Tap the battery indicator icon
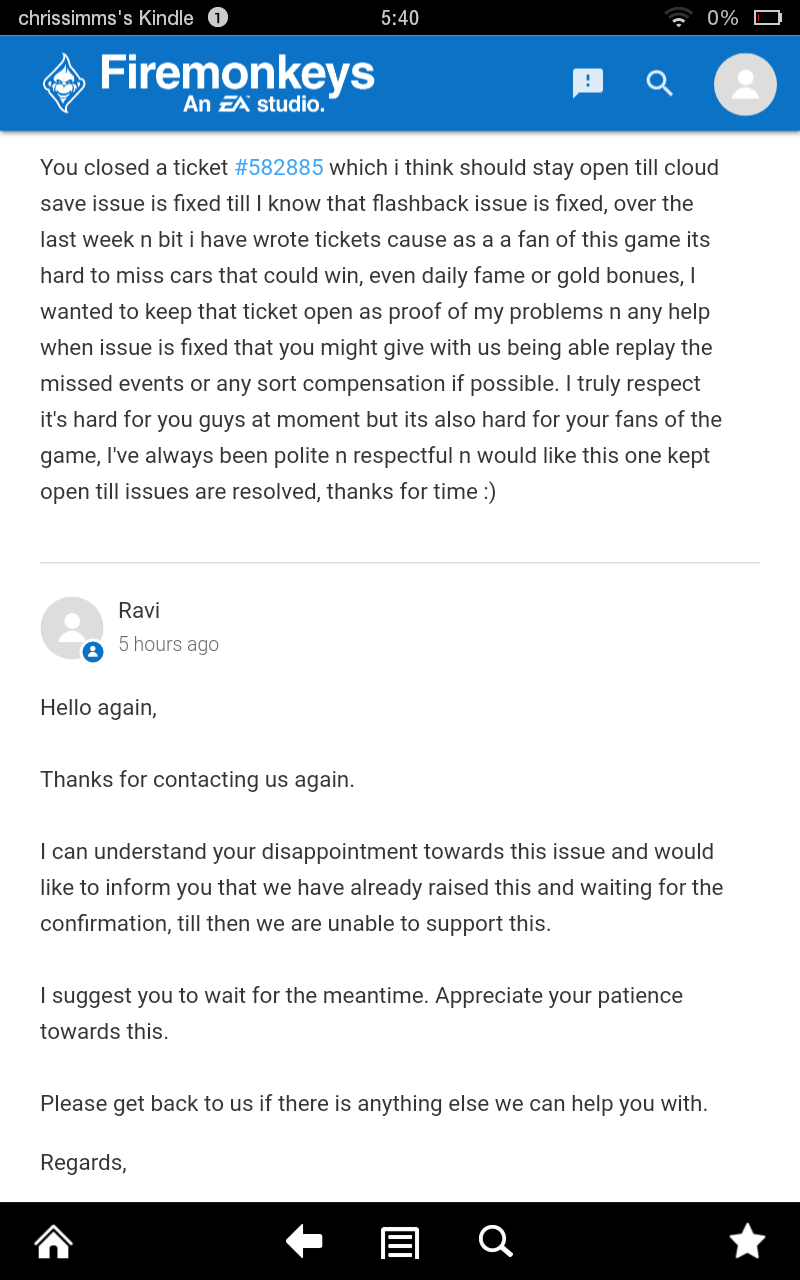This screenshot has height=1280, width=800. point(767,17)
